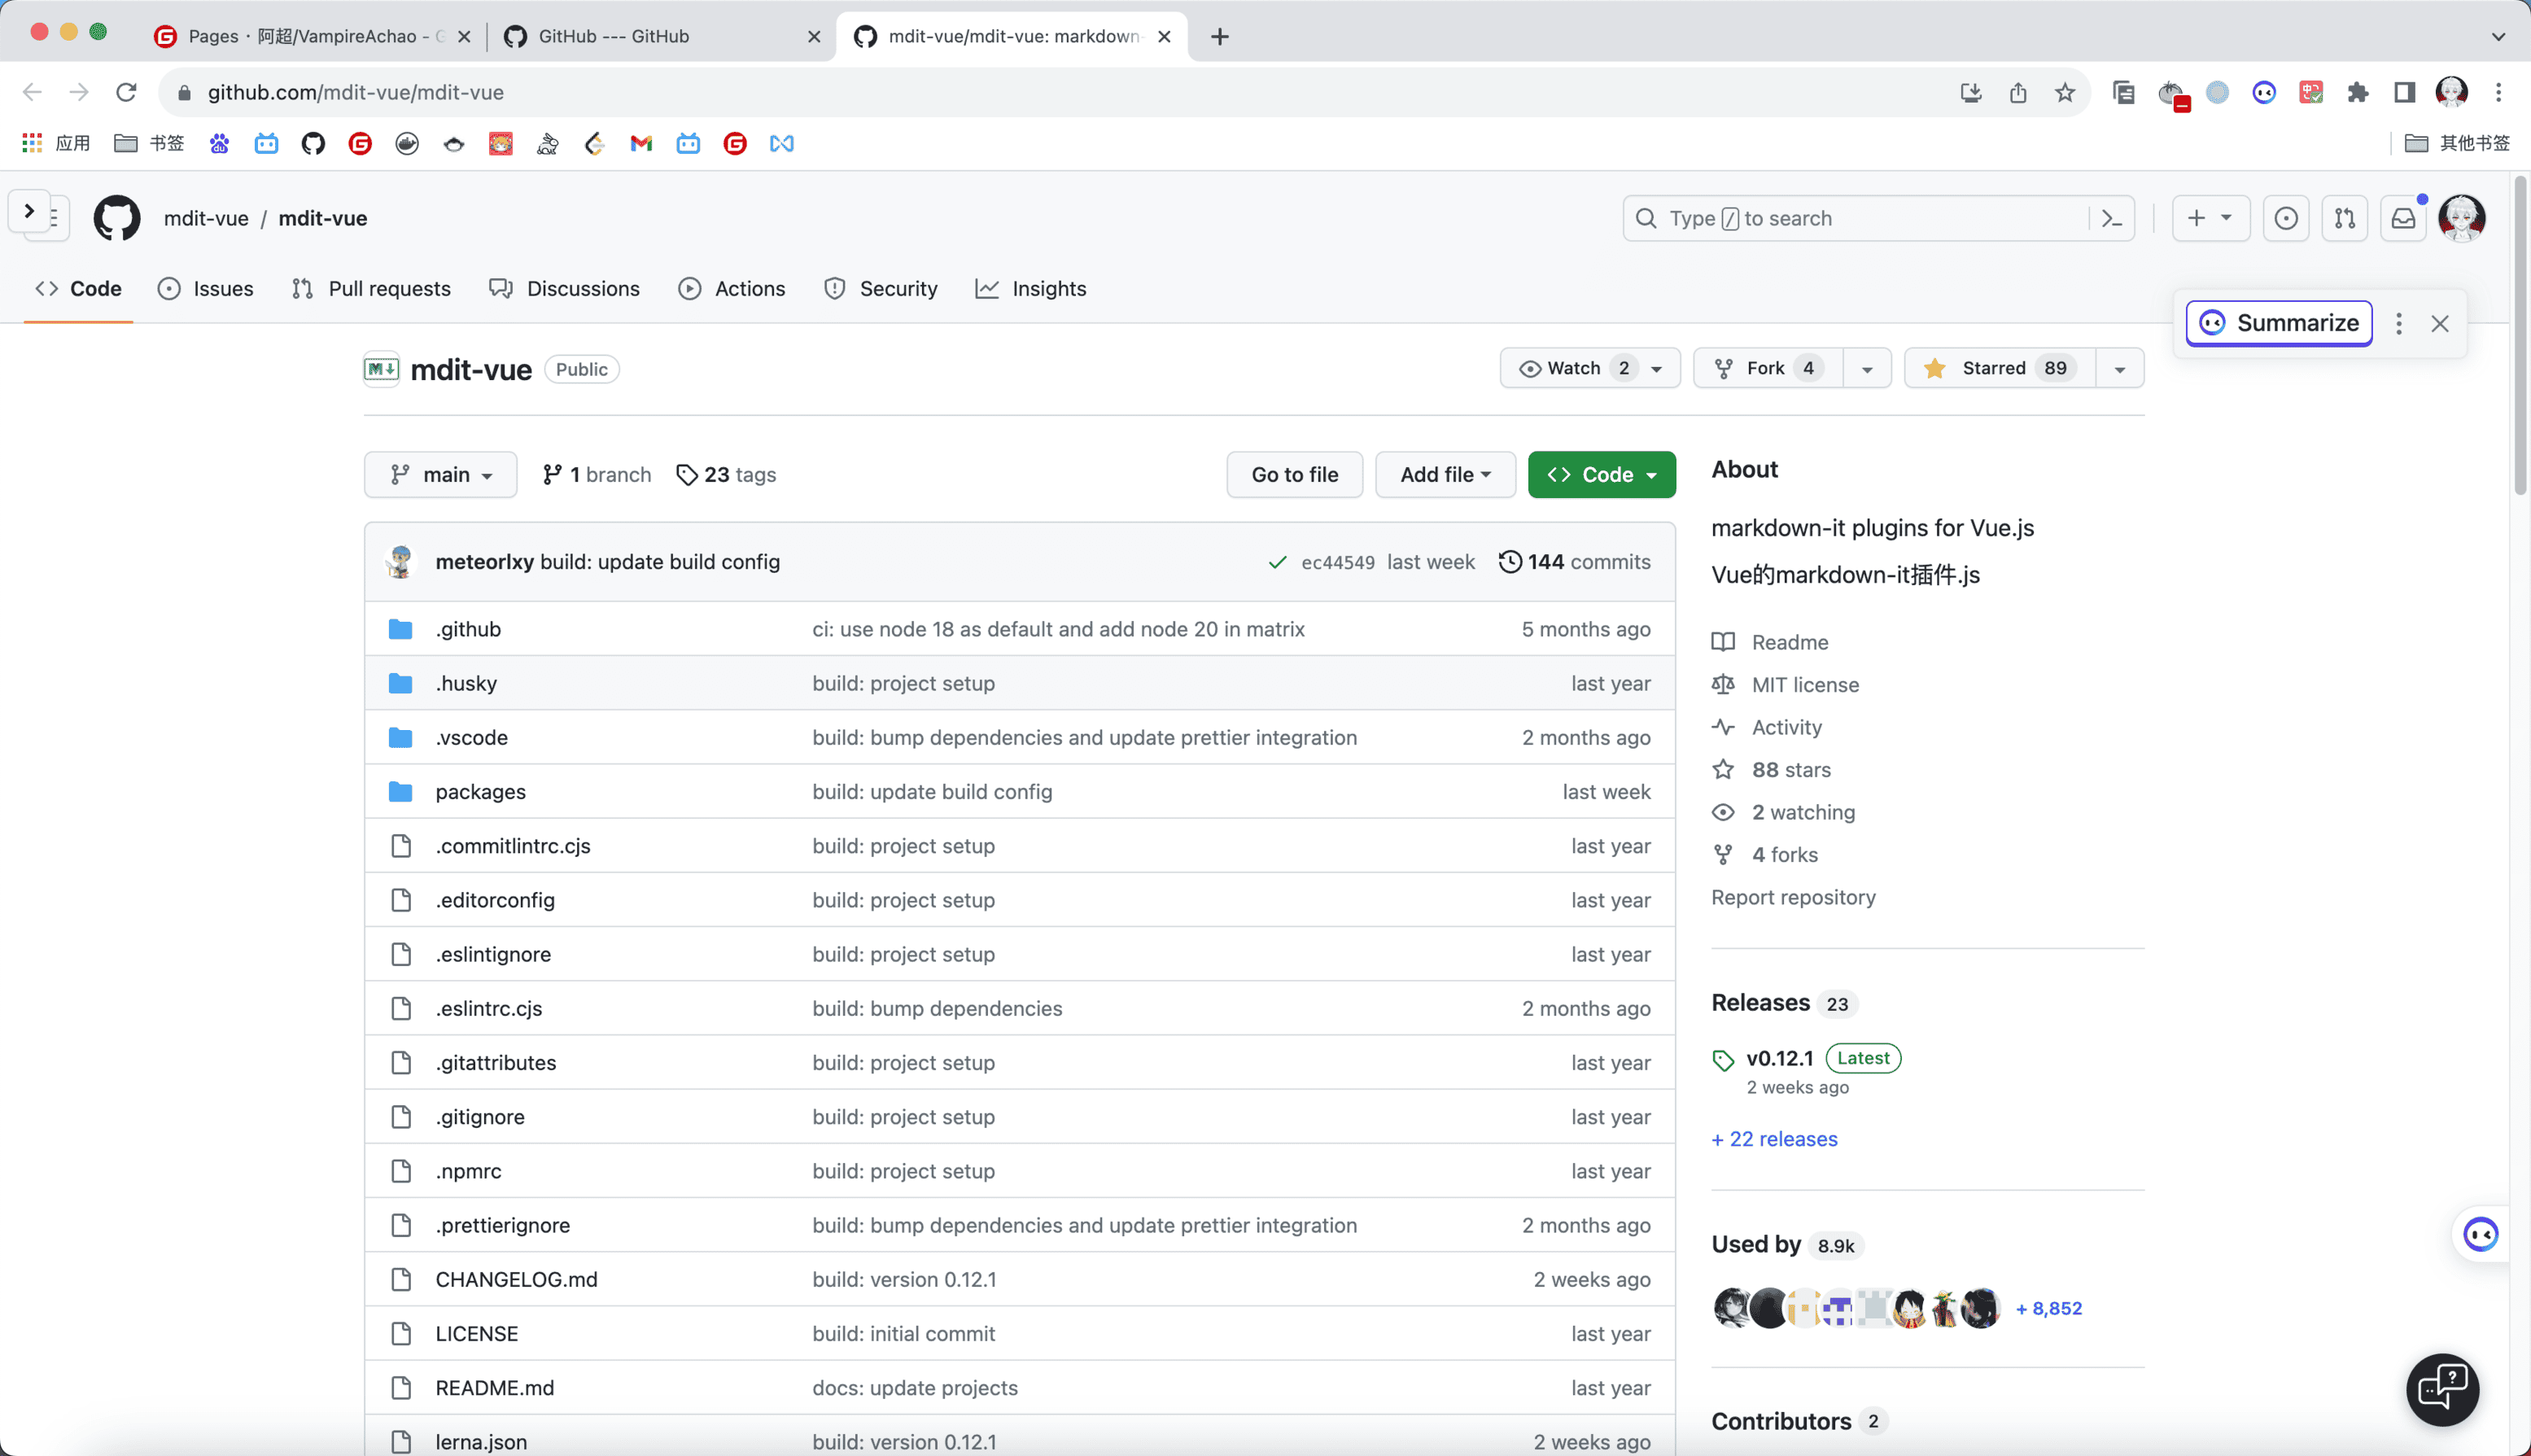The image size is (2531, 1456).
Task: Open the GitHub notifications inbox icon
Action: click(x=2403, y=218)
